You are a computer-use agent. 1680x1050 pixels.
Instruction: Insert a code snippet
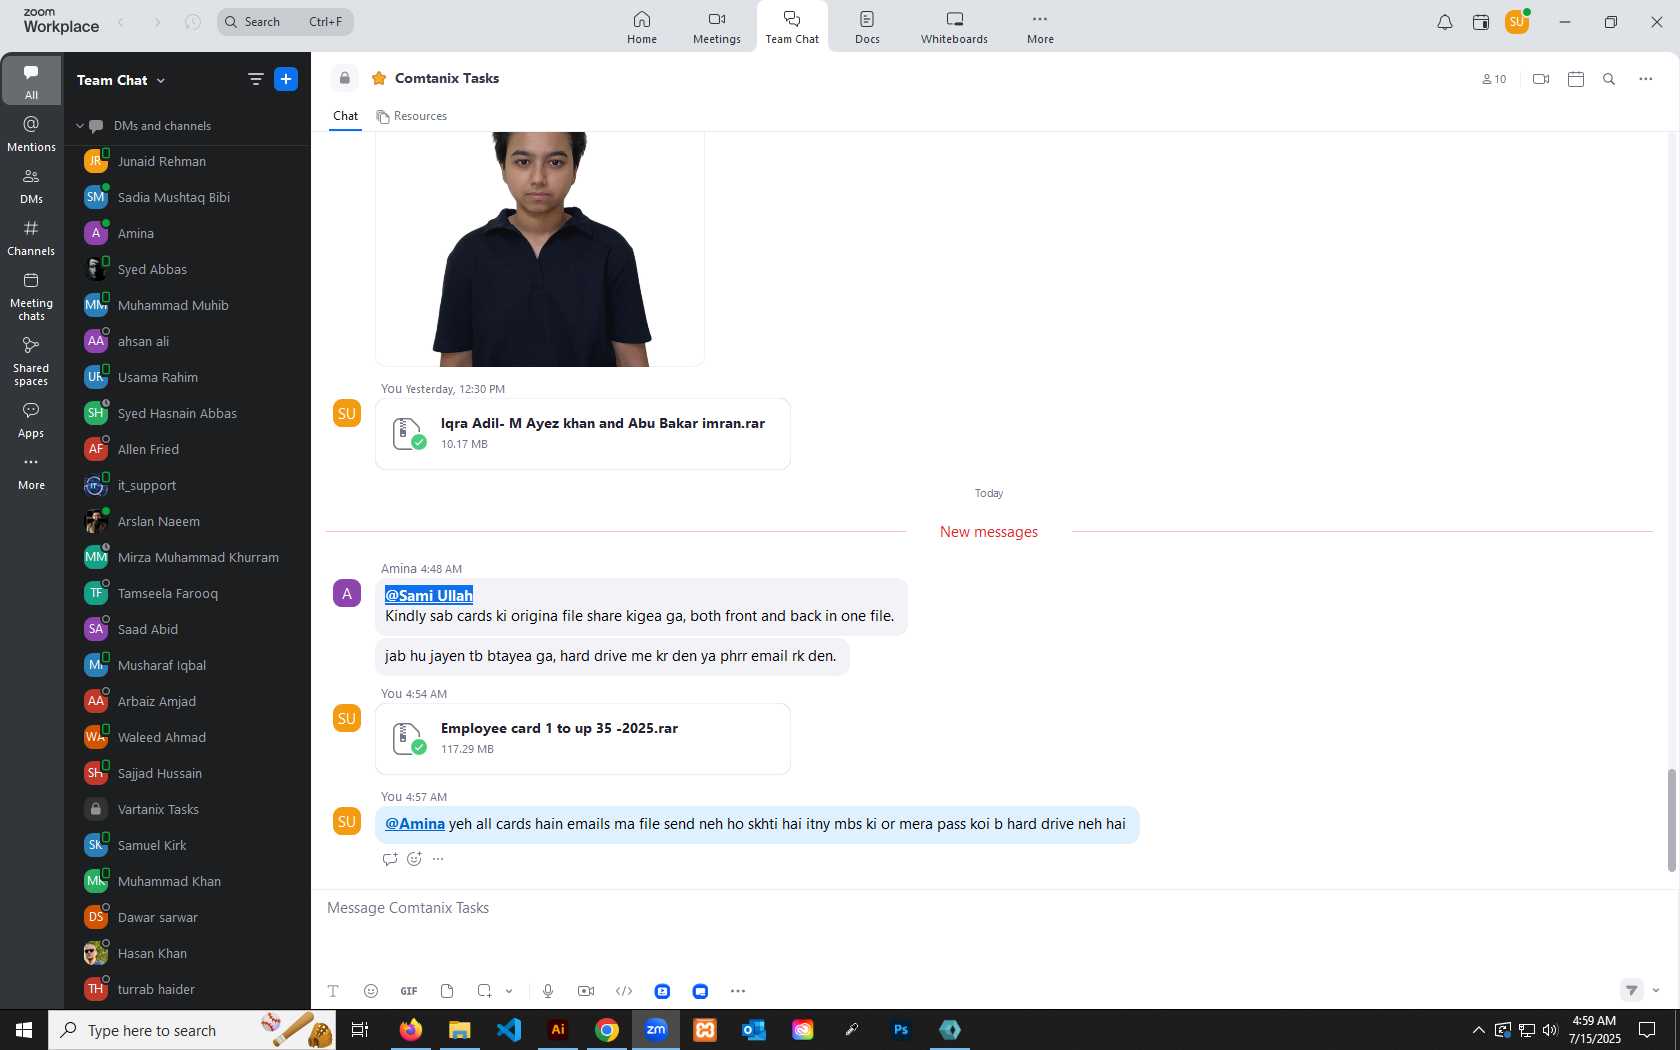click(x=624, y=991)
